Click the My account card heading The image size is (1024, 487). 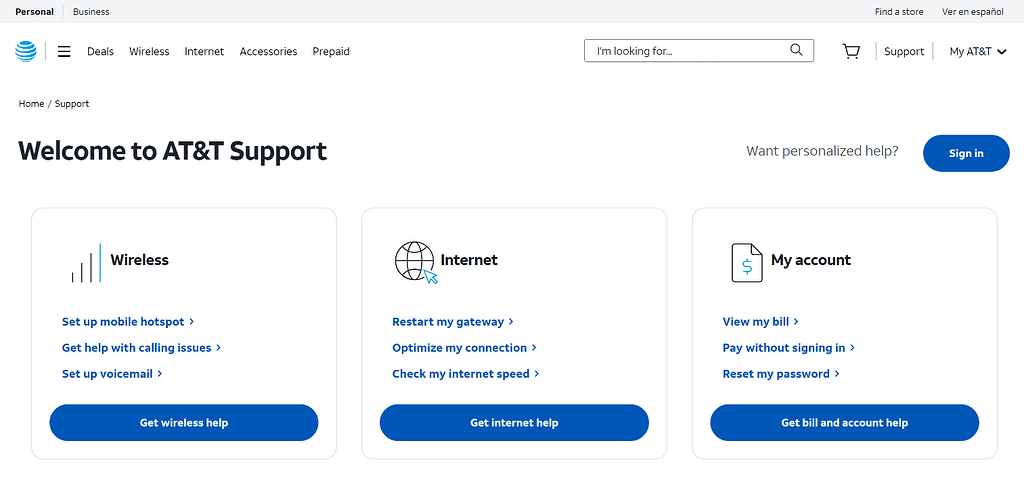tap(811, 260)
